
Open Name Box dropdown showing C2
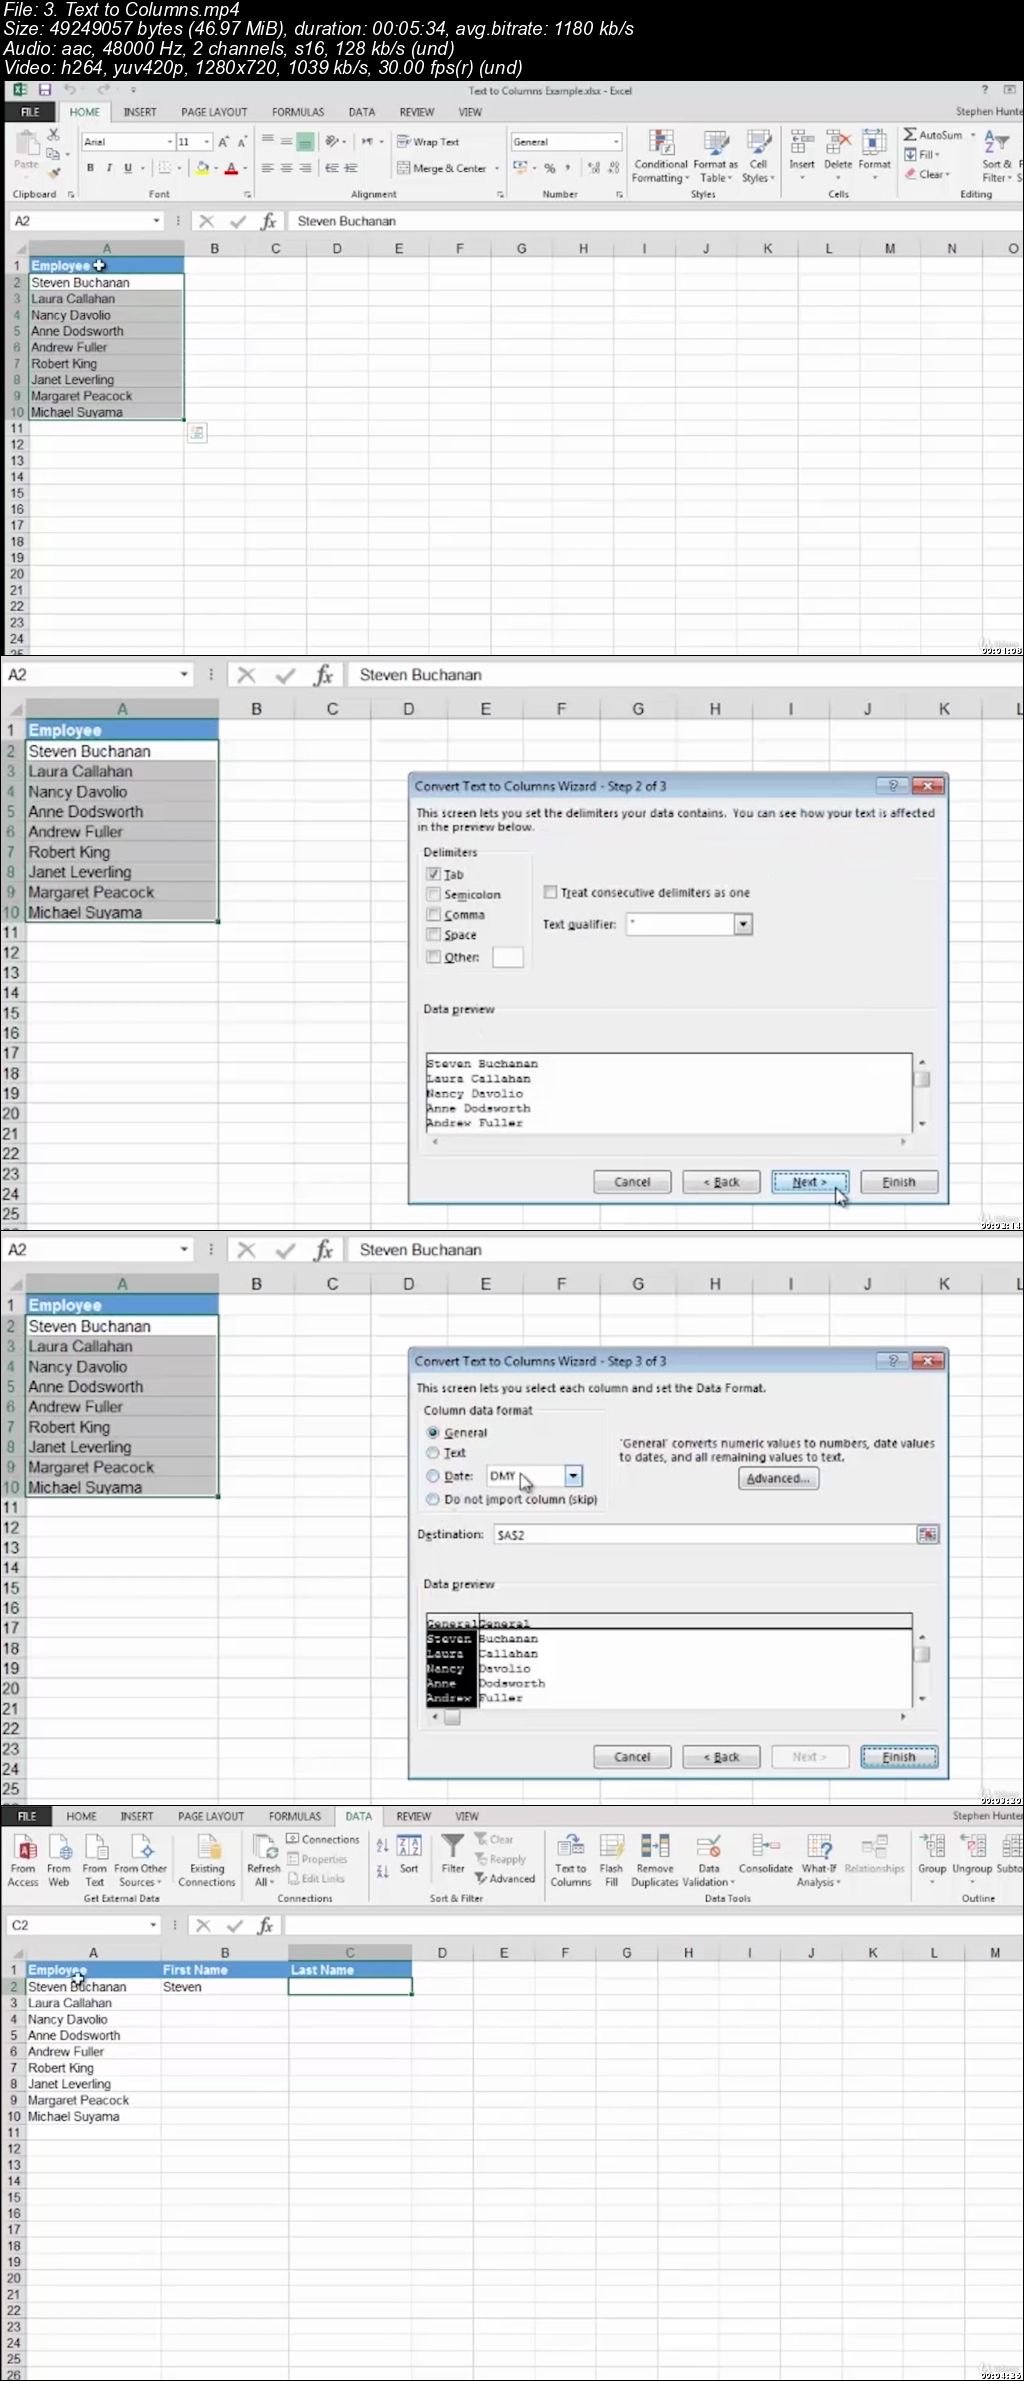pos(153,1925)
